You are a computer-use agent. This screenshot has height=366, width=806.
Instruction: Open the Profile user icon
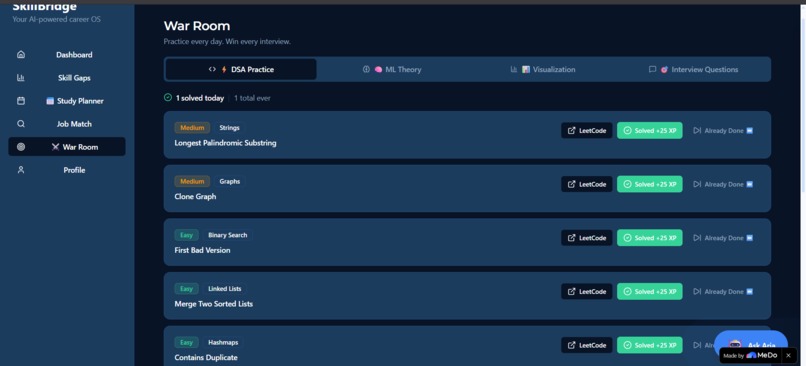coord(21,170)
